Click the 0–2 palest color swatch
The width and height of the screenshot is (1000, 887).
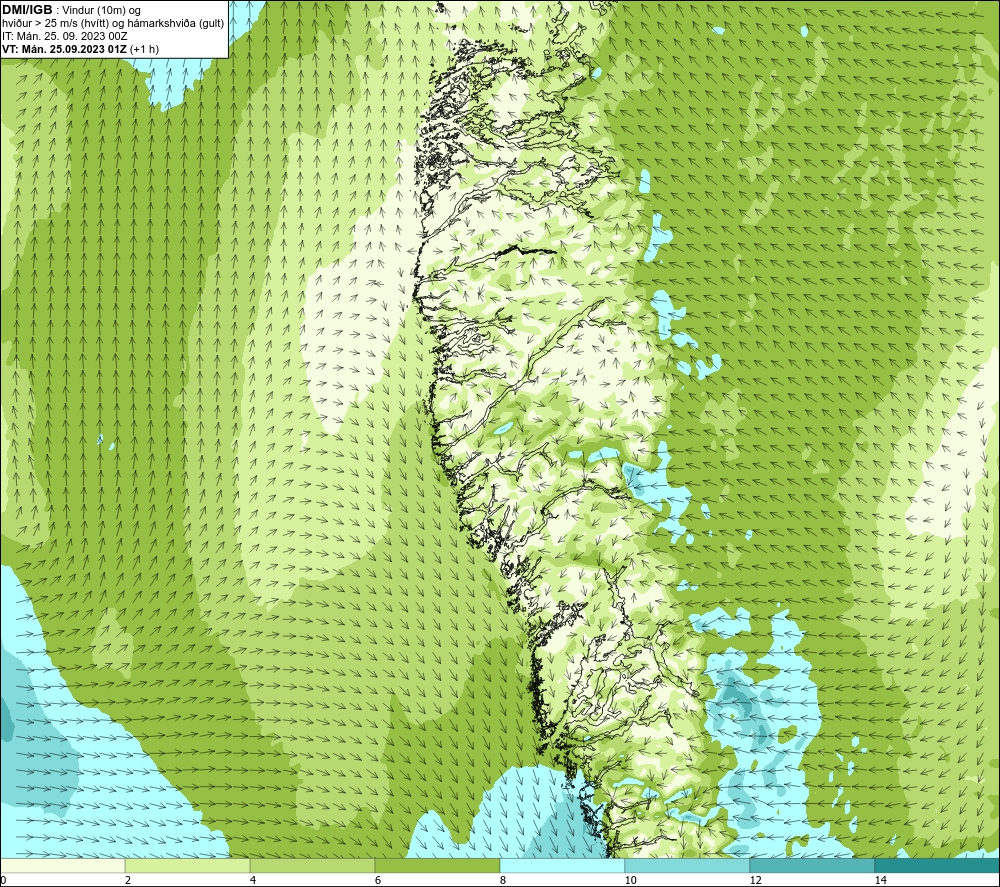click(62, 865)
